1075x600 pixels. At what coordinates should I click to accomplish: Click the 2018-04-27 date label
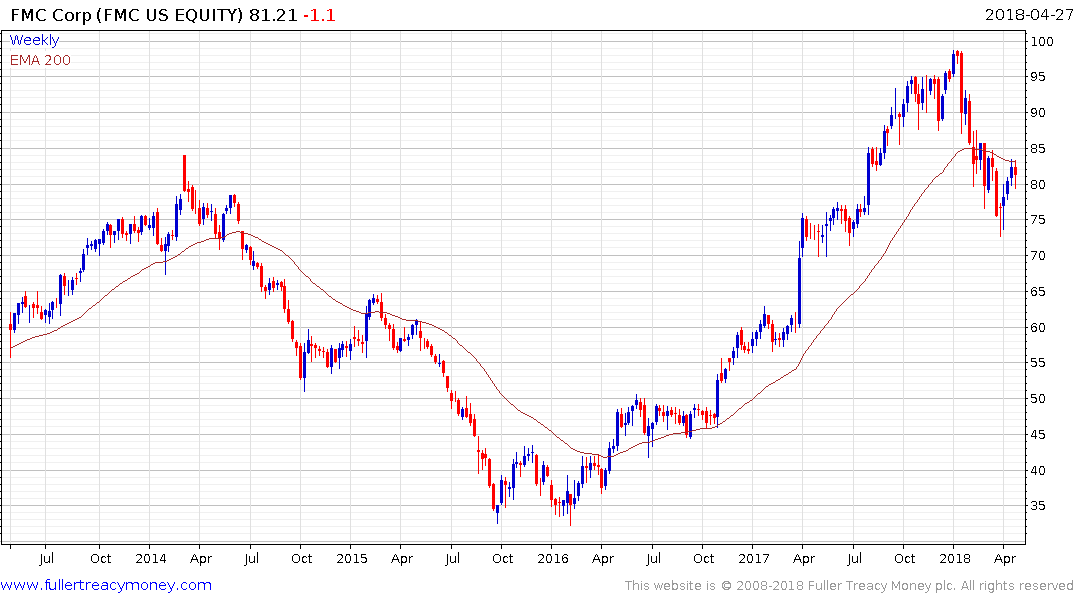pyautogui.click(x=1029, y=15)
